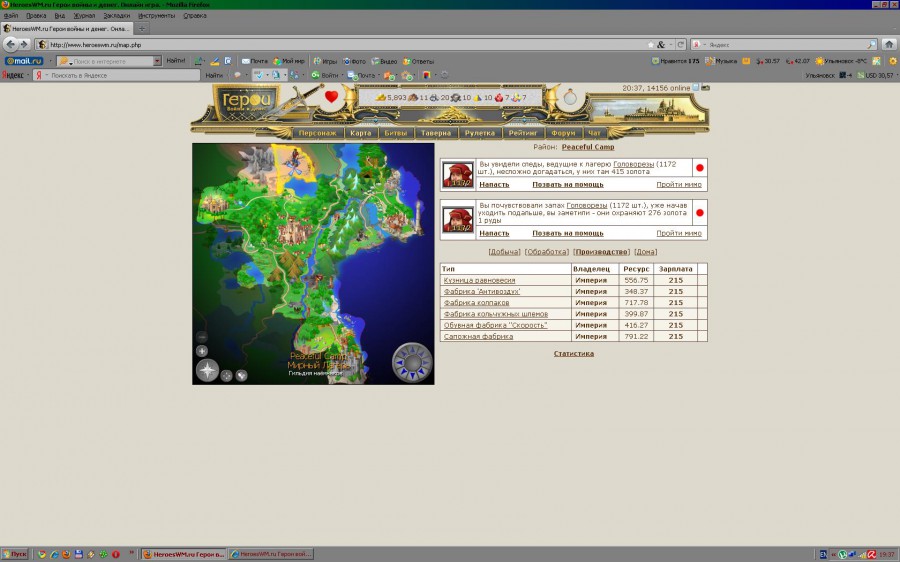The image size is (900, 562).
Task: Switch to the Добыча tab
Action: (x=505, y=252)
